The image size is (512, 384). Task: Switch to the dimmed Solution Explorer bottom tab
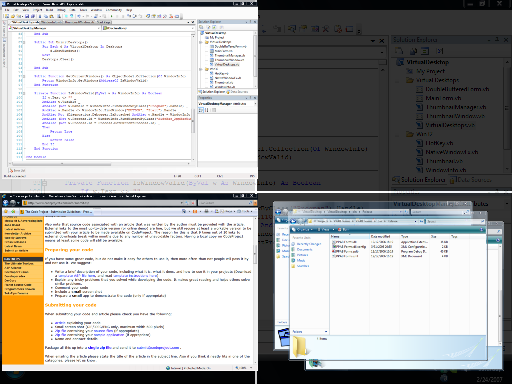pyautogui.click(x=419, y=180)
